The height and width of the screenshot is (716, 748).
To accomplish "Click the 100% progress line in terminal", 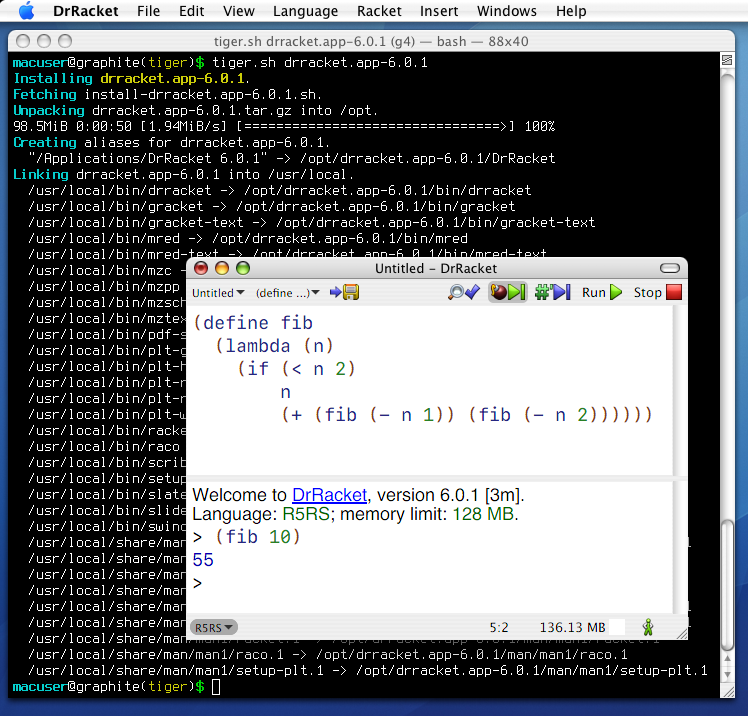I will point(284,126).
